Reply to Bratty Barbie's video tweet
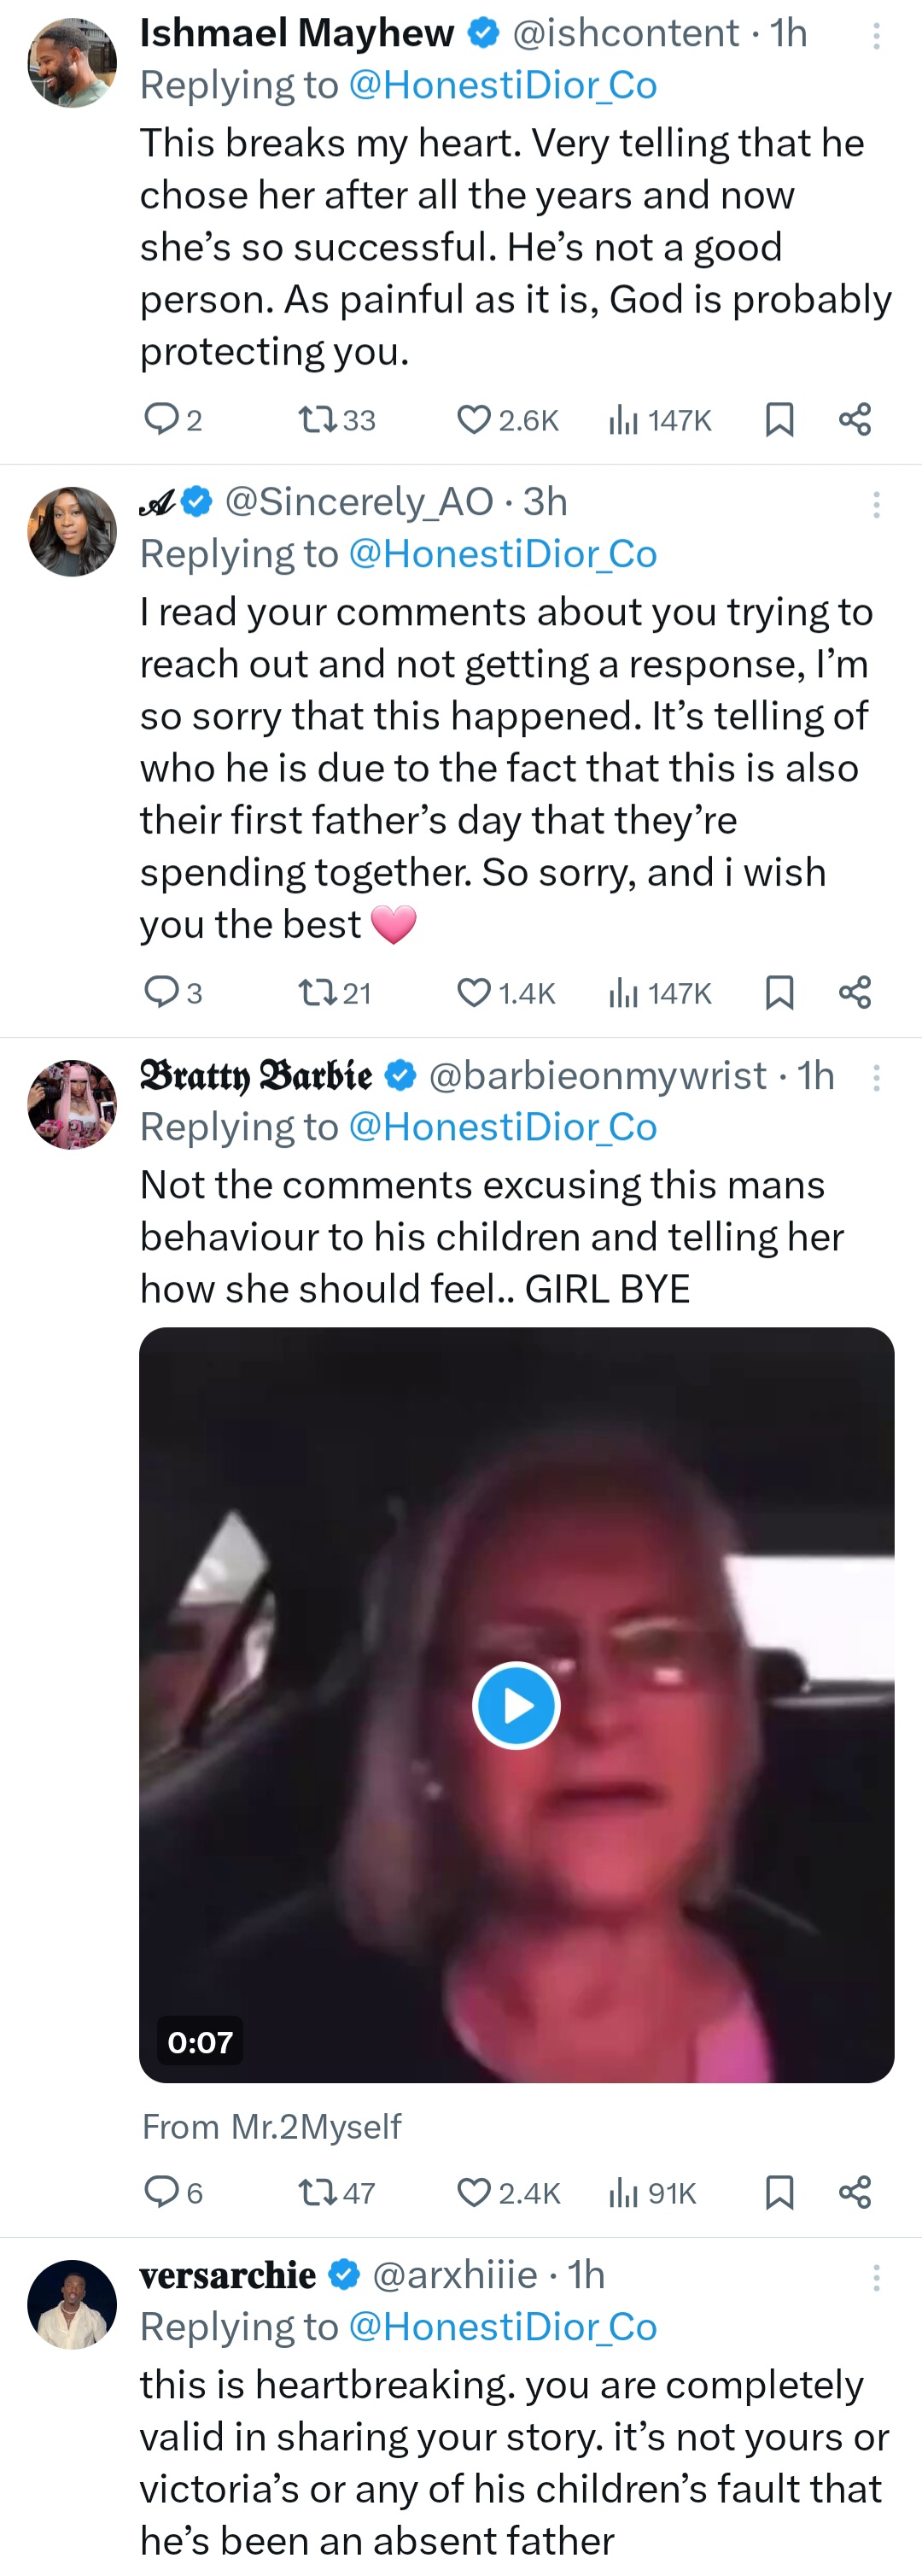This screenshot has width=922, height=2576. (x=161, y=2193)
